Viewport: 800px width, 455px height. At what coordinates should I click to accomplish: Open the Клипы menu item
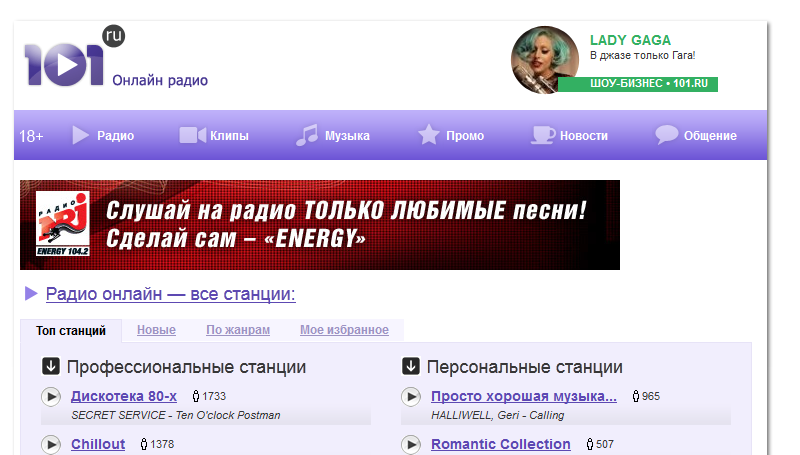tap(229, 136)
